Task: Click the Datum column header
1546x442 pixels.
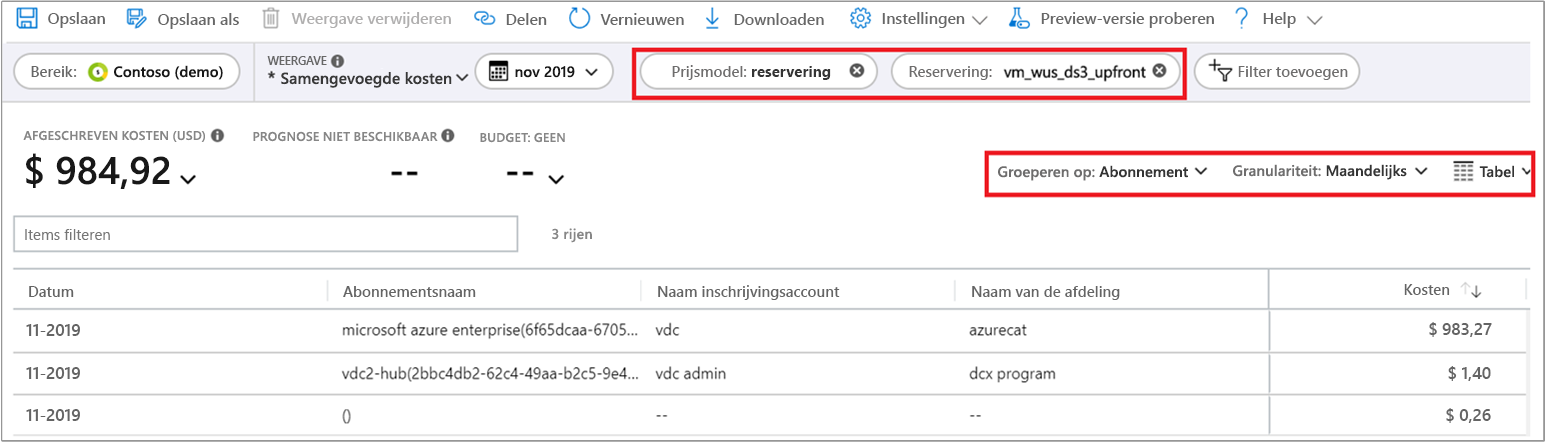Action: coord(52,291)
